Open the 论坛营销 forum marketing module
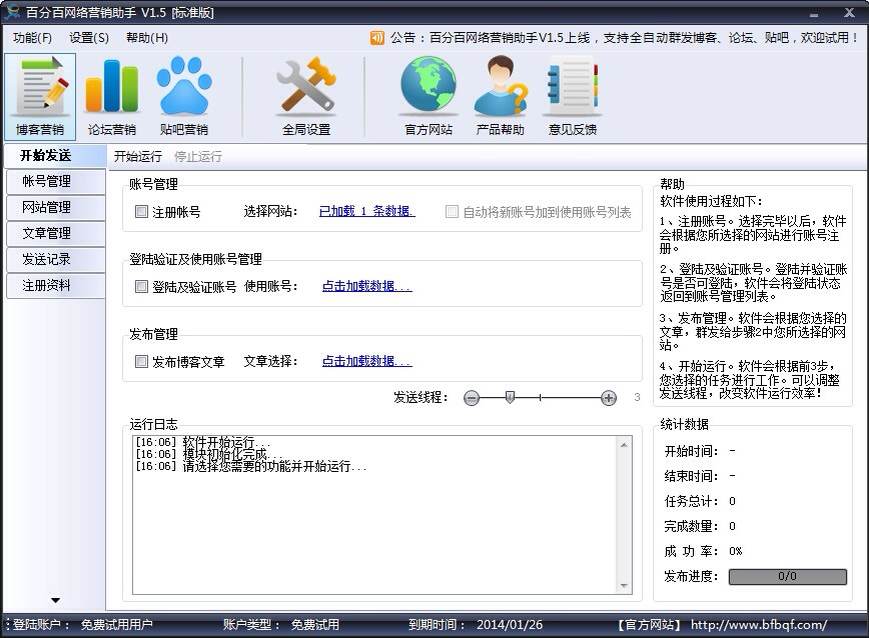869x638 pixels. (111, 96)
